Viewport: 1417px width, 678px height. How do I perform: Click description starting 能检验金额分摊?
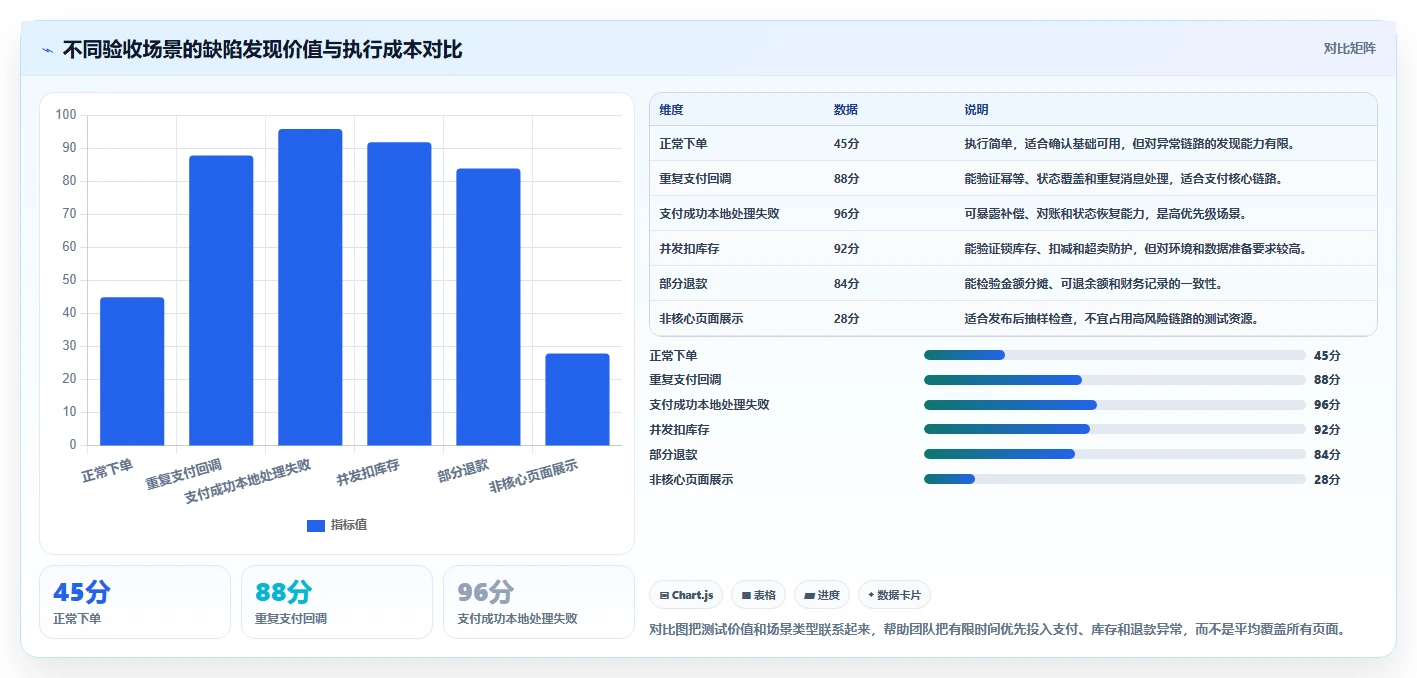click(1093, 284)
